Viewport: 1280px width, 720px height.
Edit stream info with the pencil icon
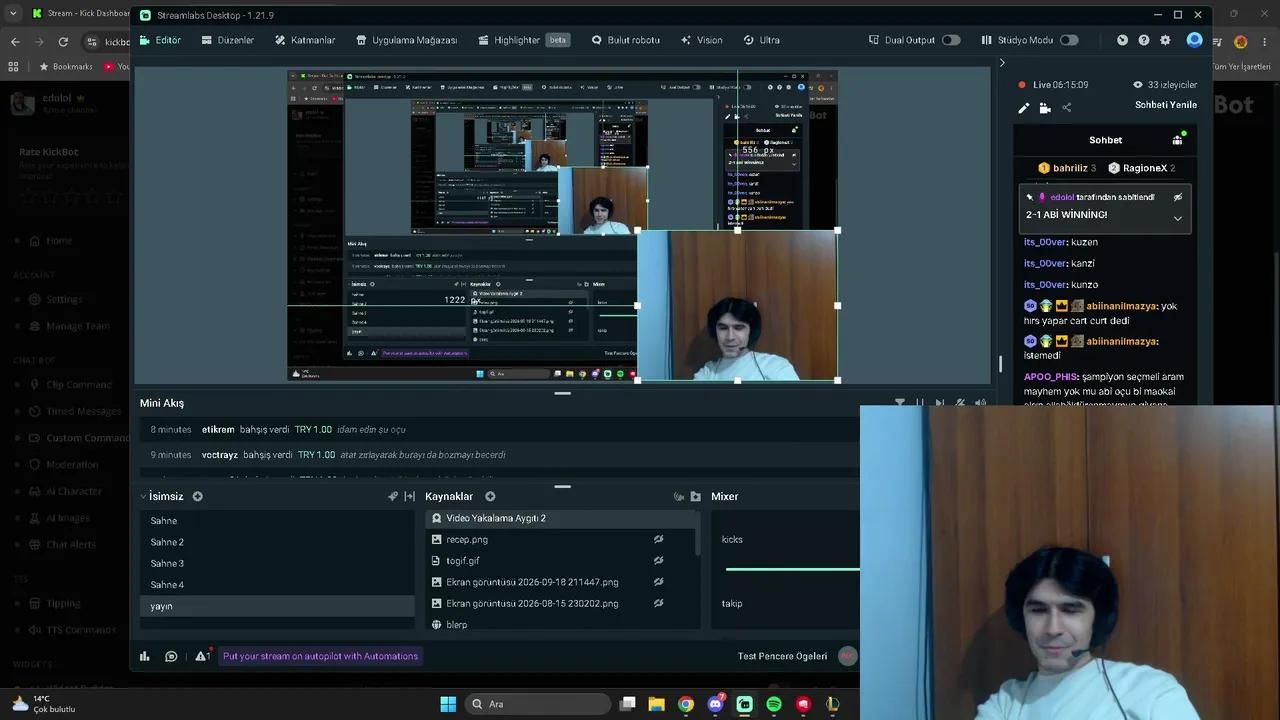point(1023,108)
